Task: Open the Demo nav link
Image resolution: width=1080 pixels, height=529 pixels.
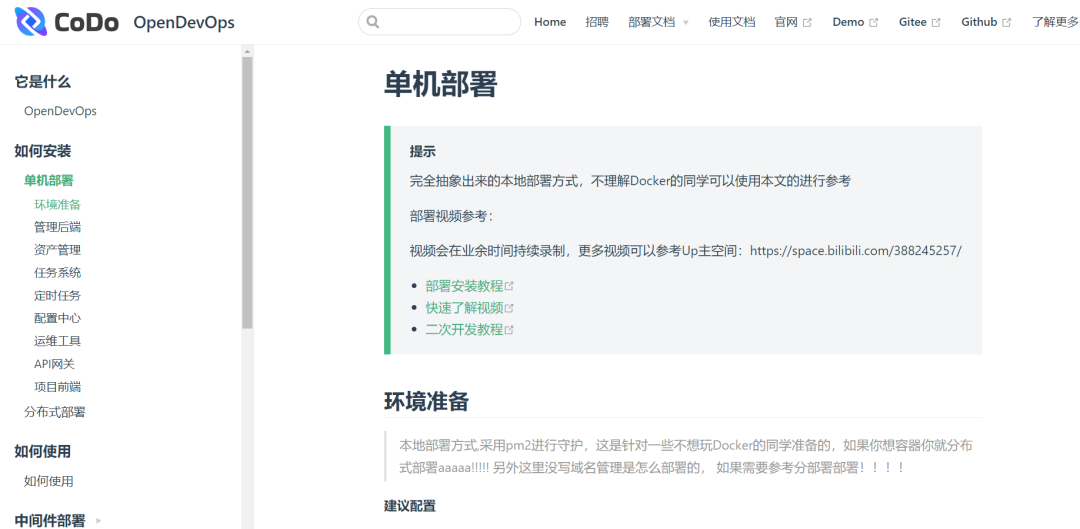Action: [x=848, y=22]
